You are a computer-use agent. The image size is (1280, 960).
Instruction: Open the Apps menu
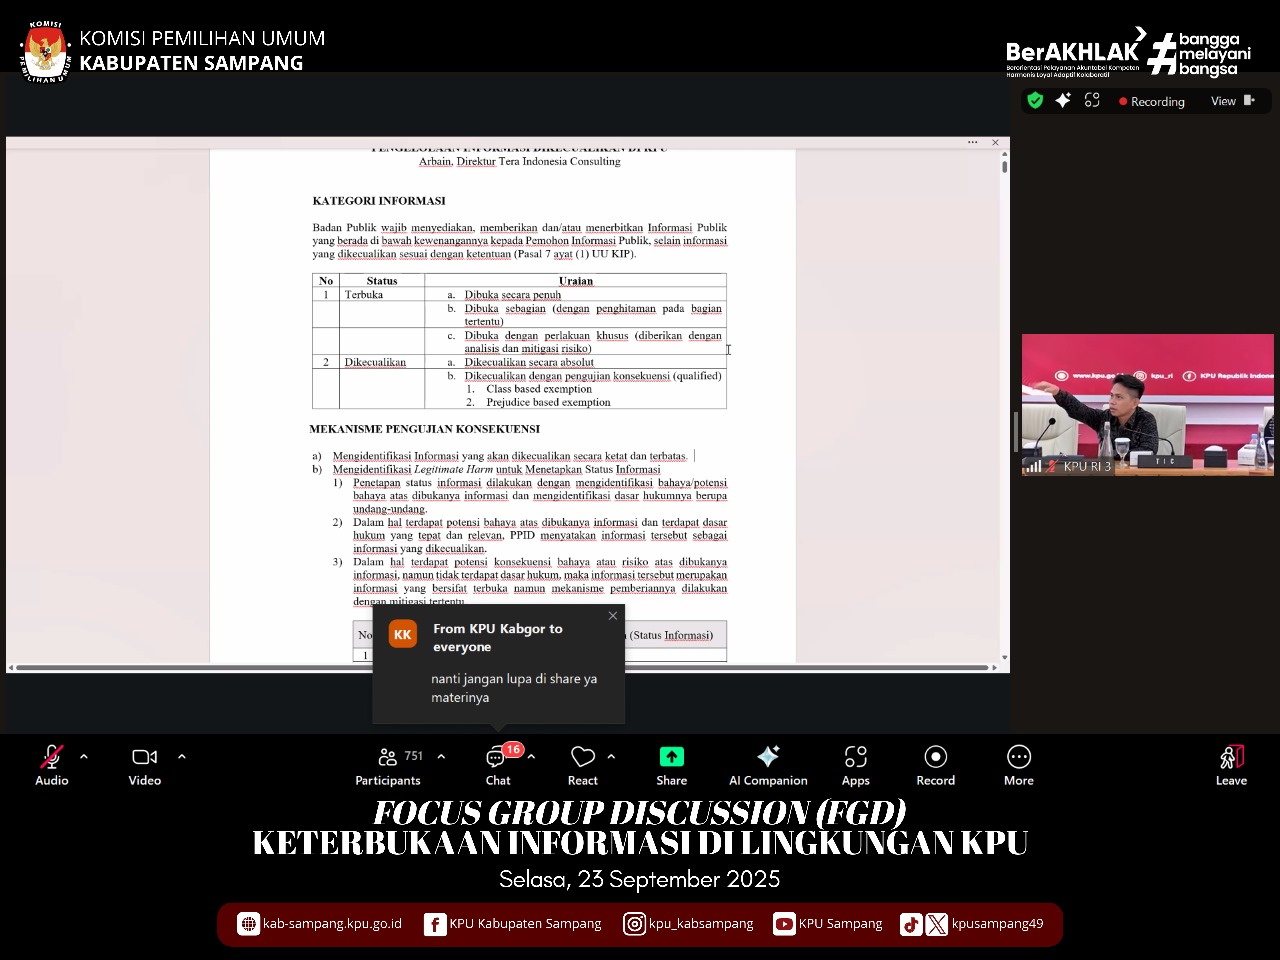point(856,765)
